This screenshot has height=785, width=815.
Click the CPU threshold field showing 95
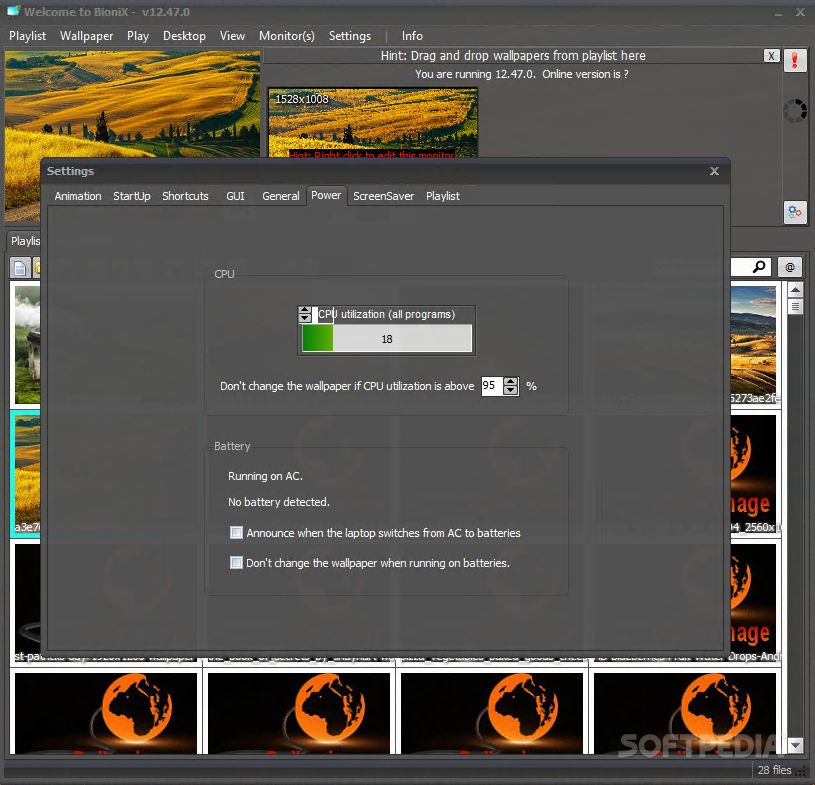point(492,386)
